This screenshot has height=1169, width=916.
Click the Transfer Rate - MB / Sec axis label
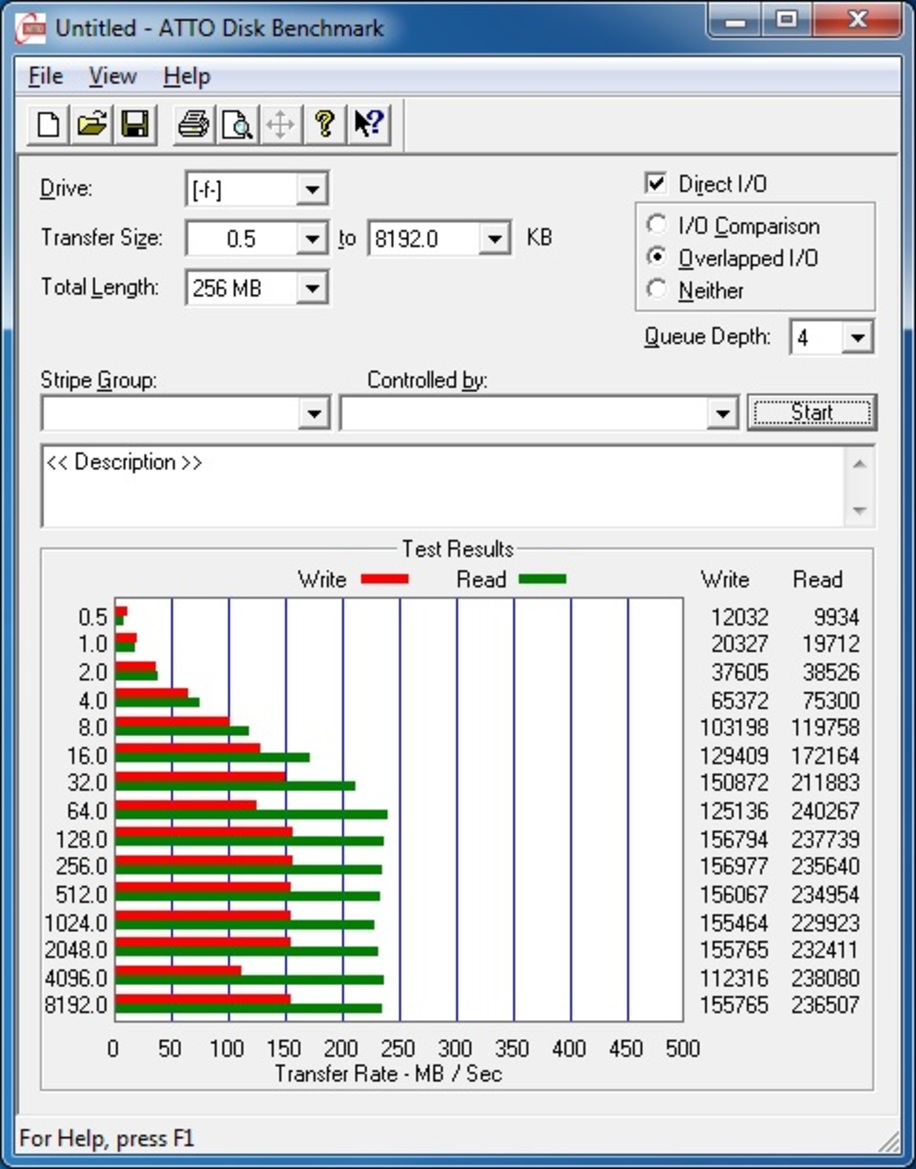388,1074
